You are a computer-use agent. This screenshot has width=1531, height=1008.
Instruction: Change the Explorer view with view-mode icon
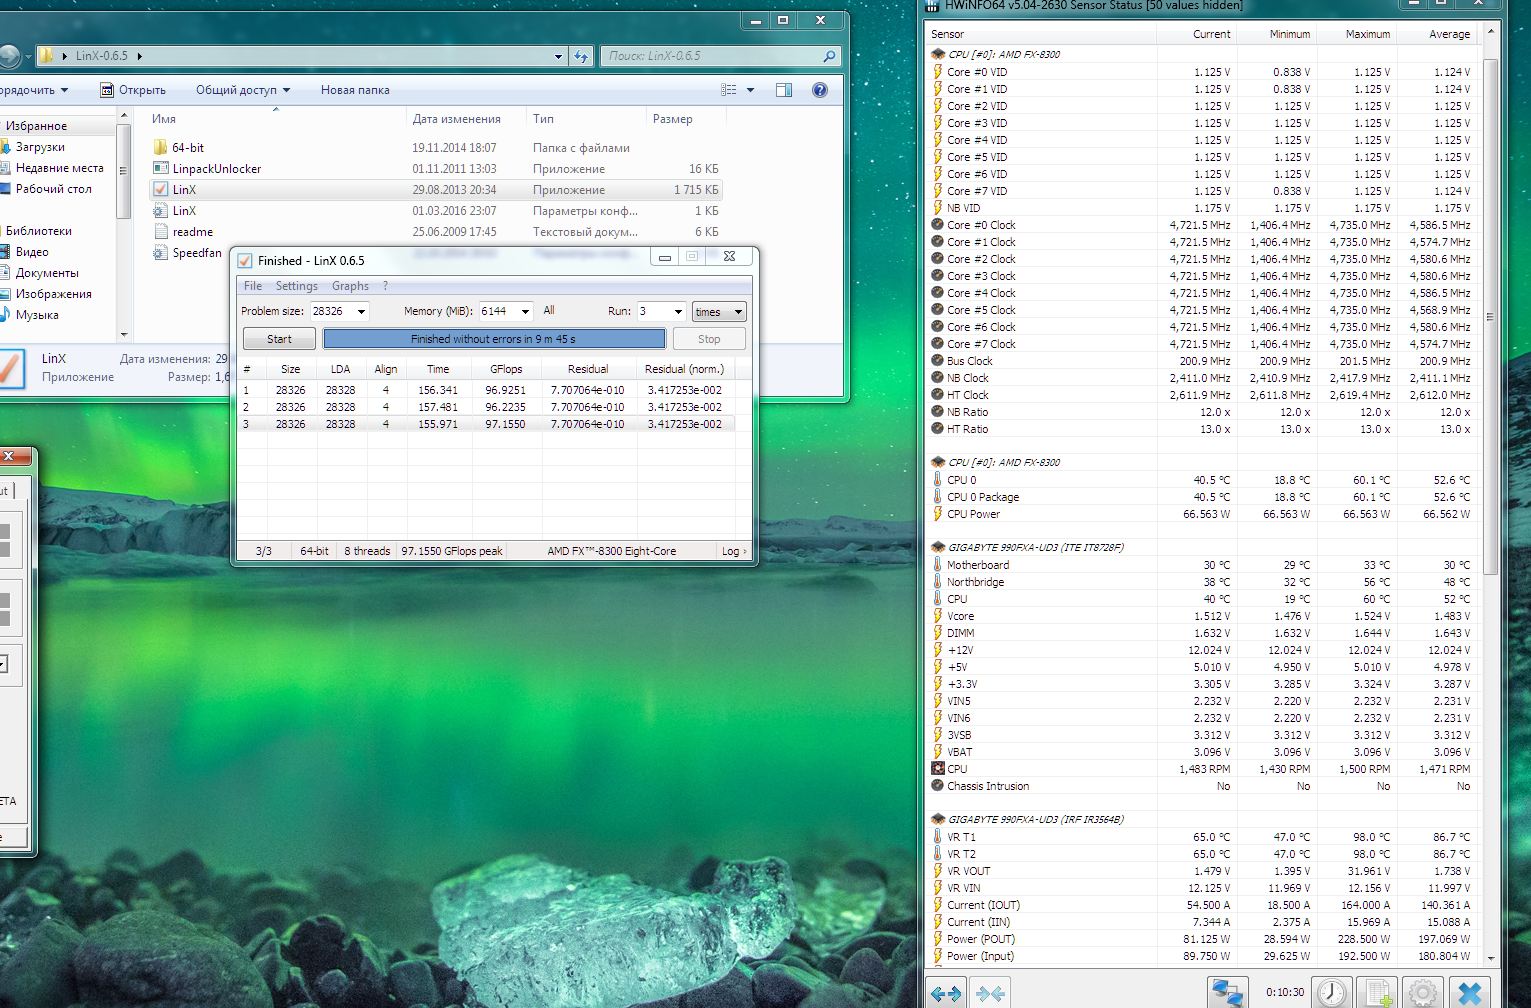point(729,90)
